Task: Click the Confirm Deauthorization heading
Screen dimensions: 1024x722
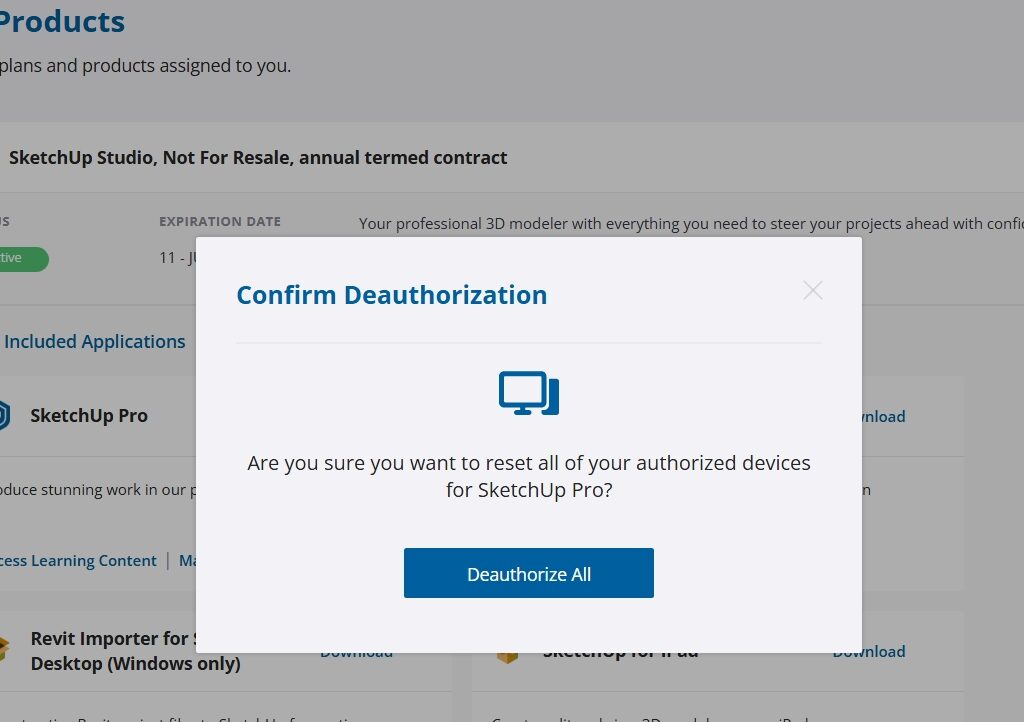Action: tap(391, 295)
